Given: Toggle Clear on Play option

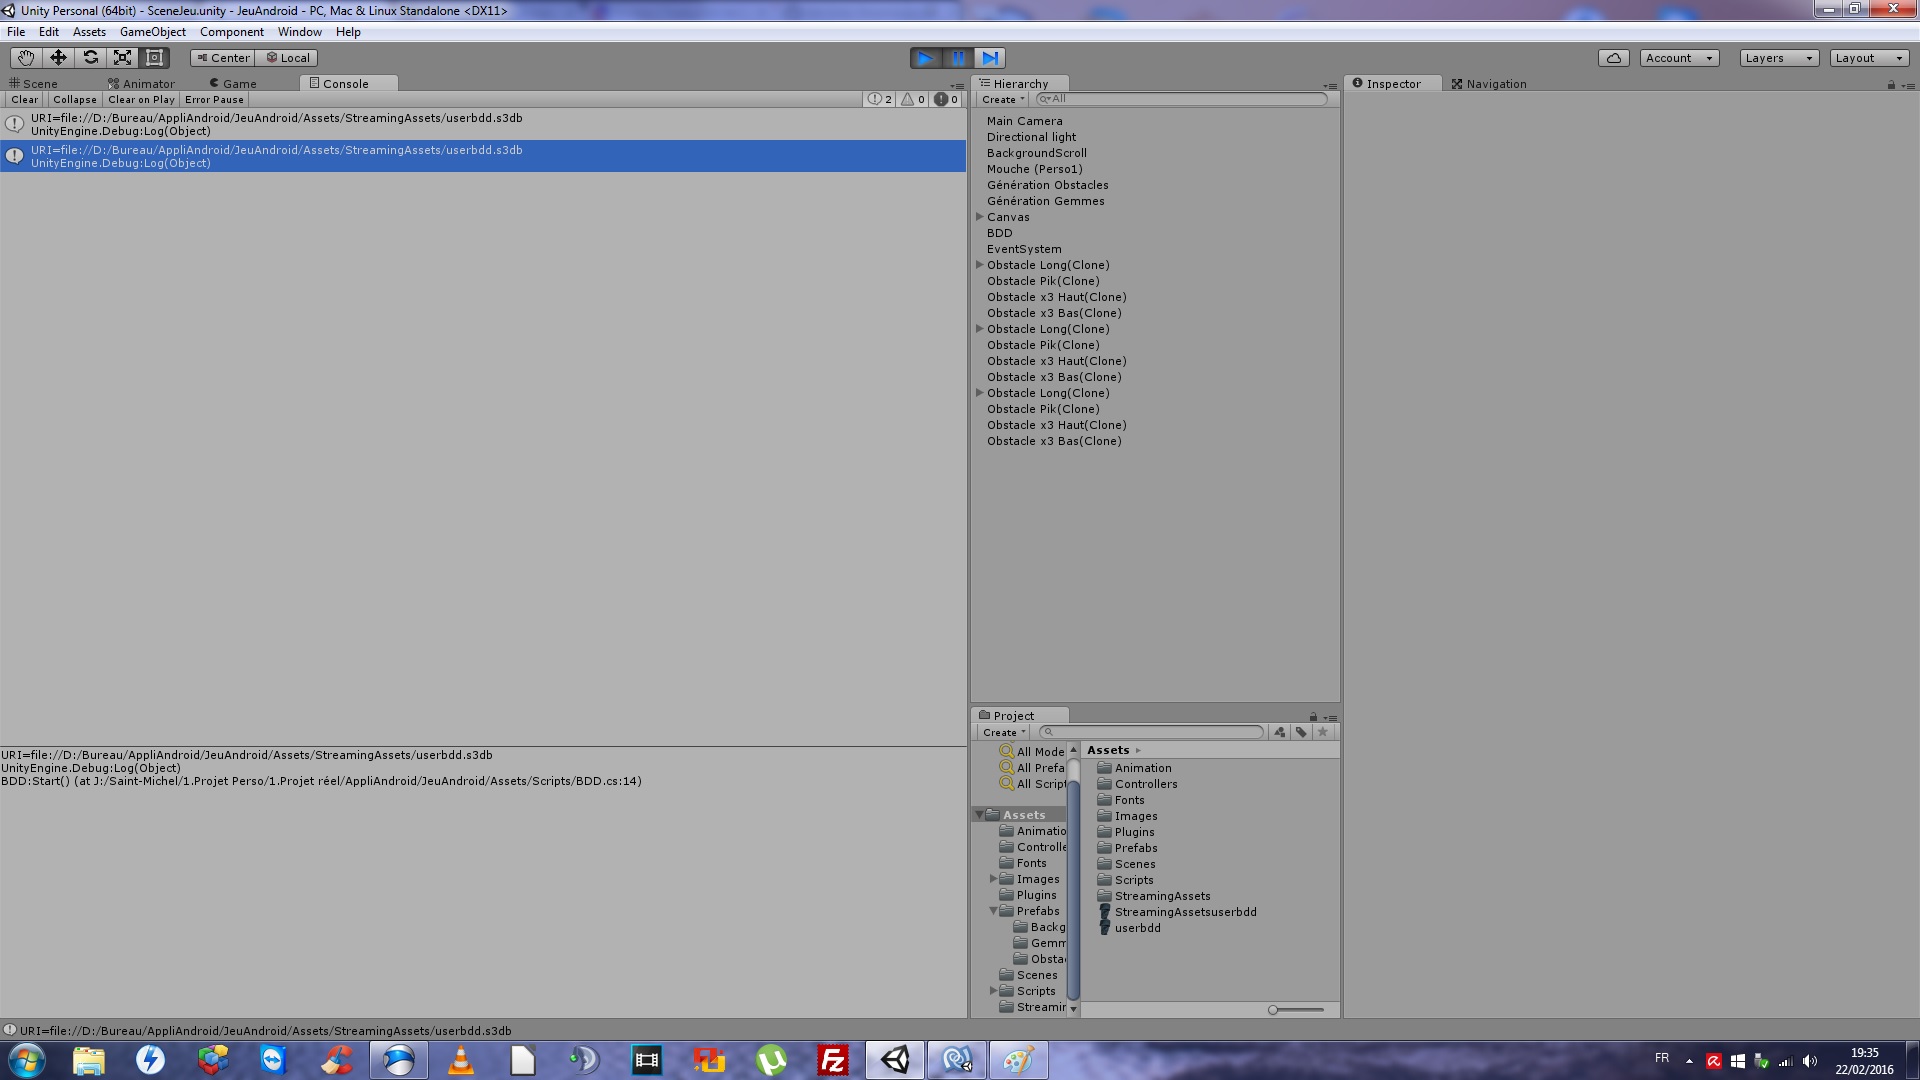Looking at the screenshot, I should point(141,100).
